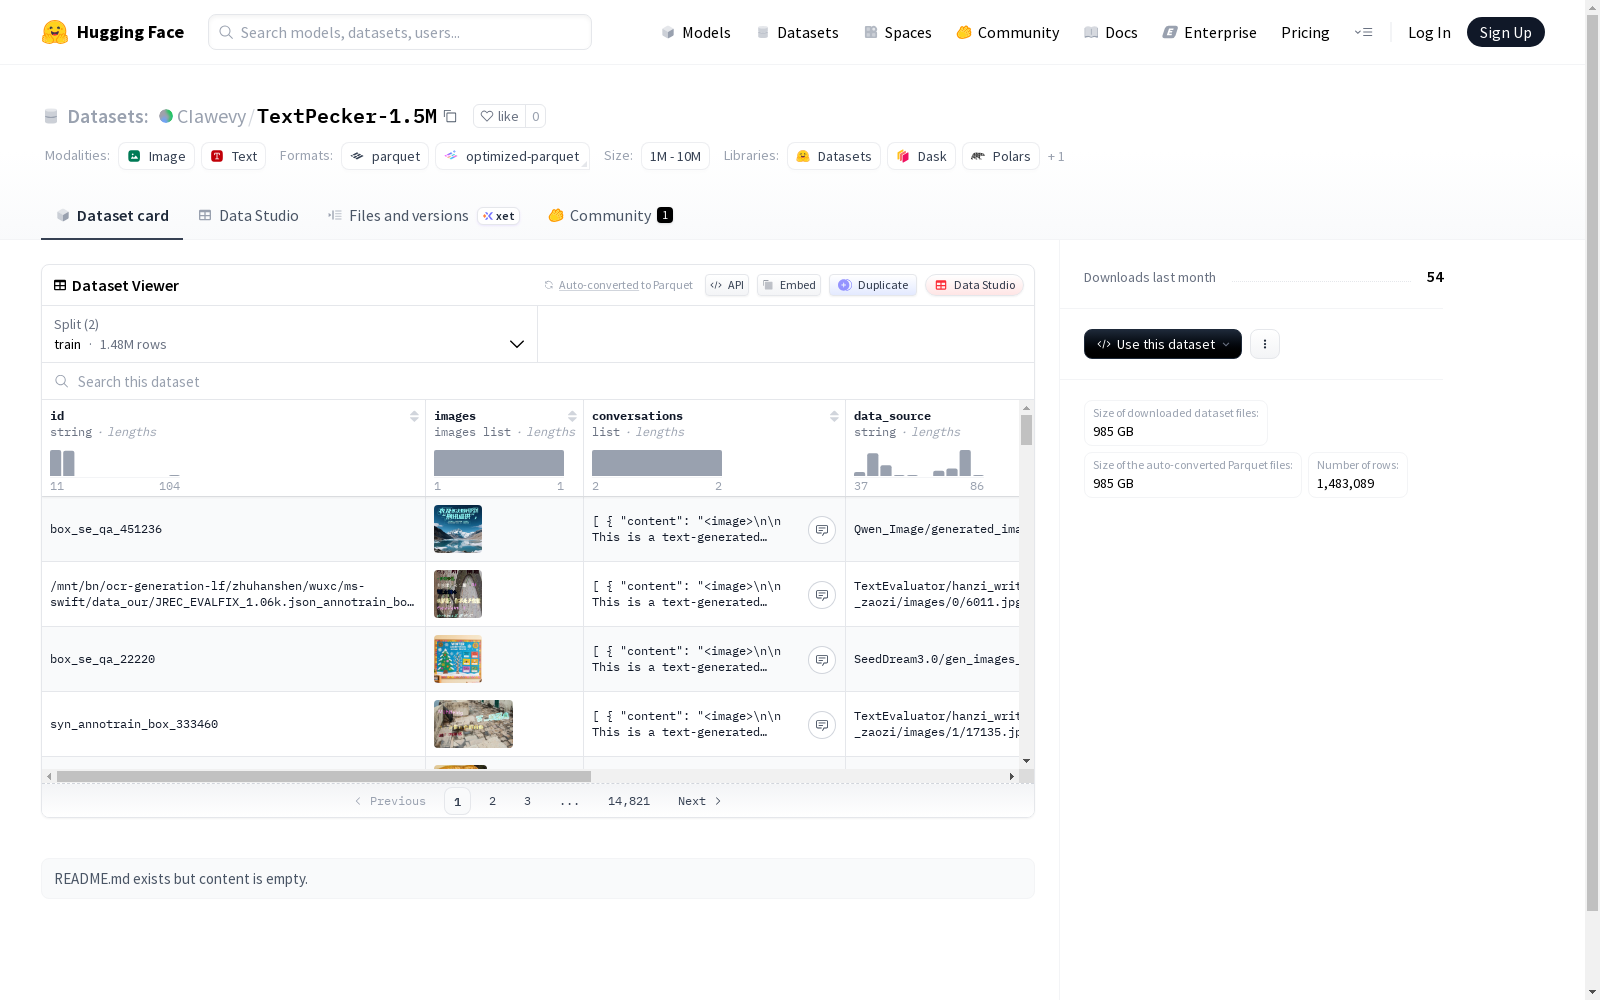This screenshot has width=1600, height=1000.
Task: Select the parquet format tag
Action: coord(385,156)
